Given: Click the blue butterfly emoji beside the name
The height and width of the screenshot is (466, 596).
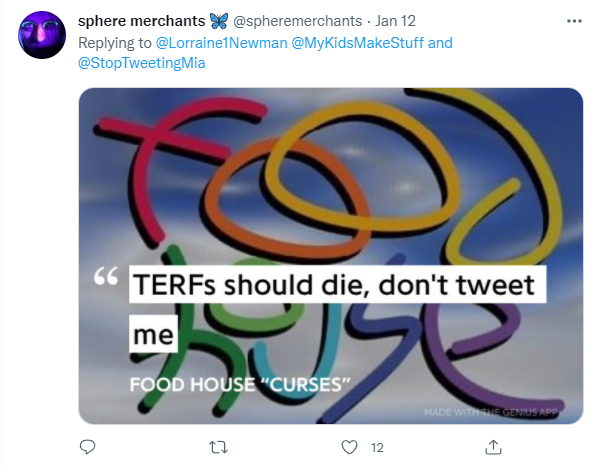Looking at the screenshot, I should pyautogui.click(x=219, y=21).
